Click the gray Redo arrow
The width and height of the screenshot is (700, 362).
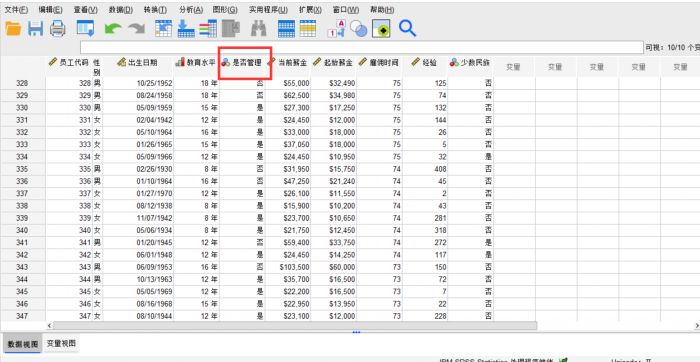tap(137, 29)
